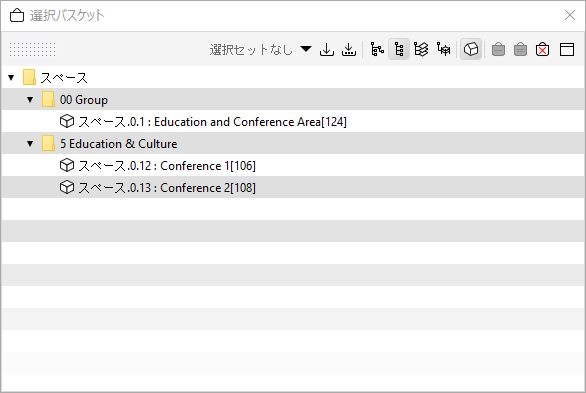Close the 選択バスケット panel
This screenshot has width=586, height=393.
[570, 15]
